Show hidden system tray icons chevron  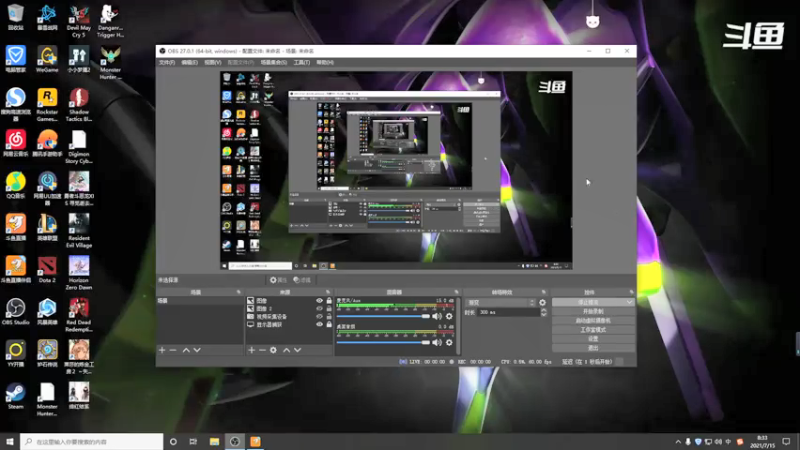tap(678, 441)
